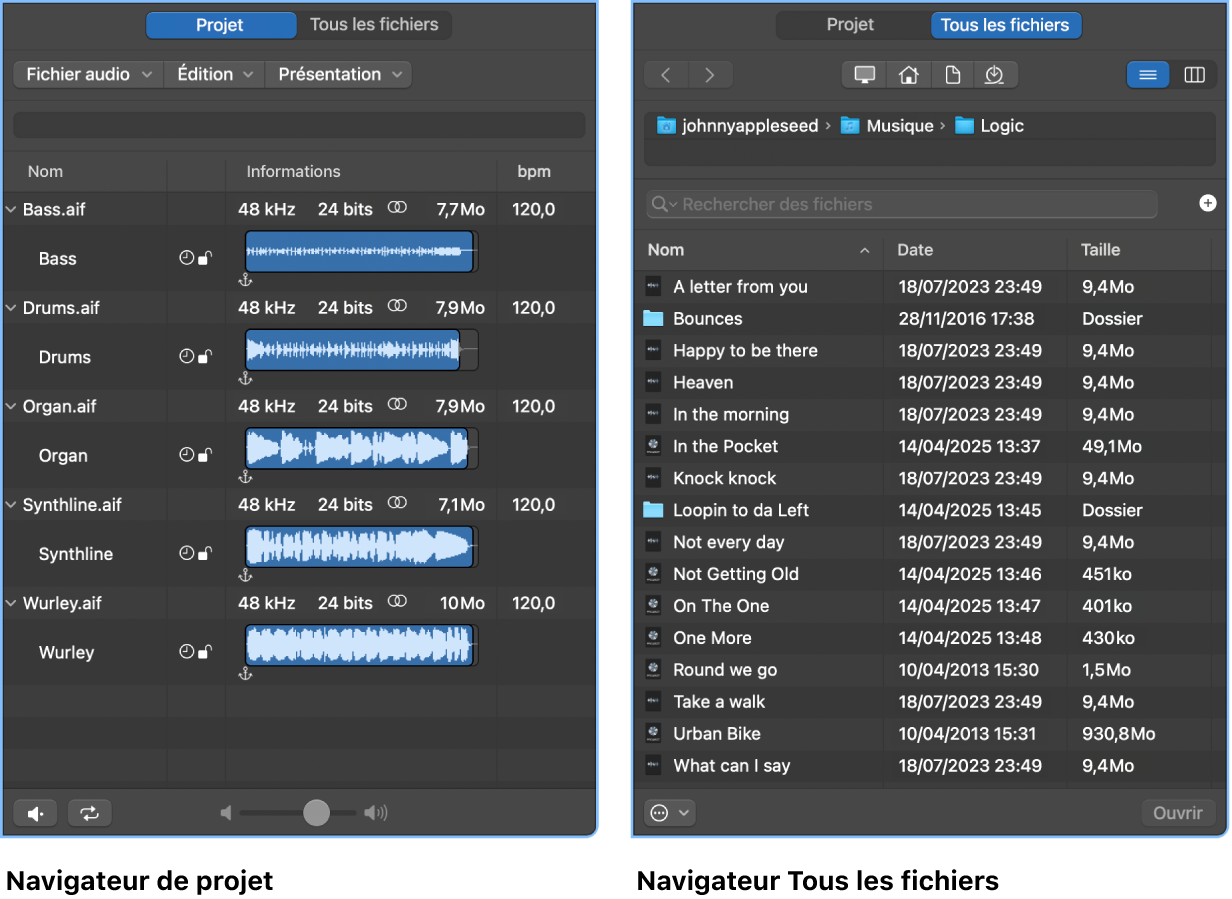
Task: Collapse the Wurley.aif disclosure triangle
Action: tap(11, 603)
